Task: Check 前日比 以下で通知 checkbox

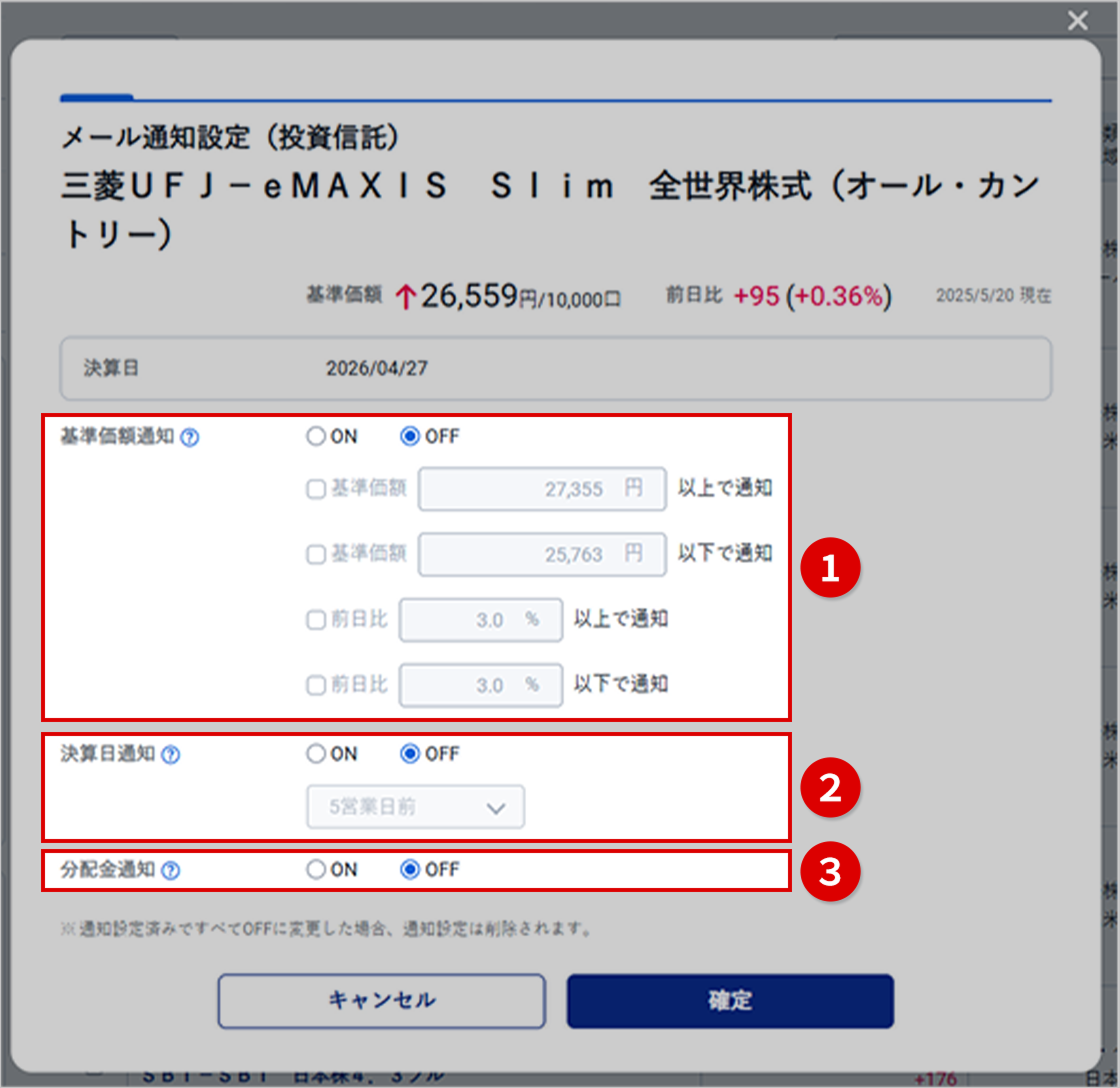Action: click(x=316, y=685)
